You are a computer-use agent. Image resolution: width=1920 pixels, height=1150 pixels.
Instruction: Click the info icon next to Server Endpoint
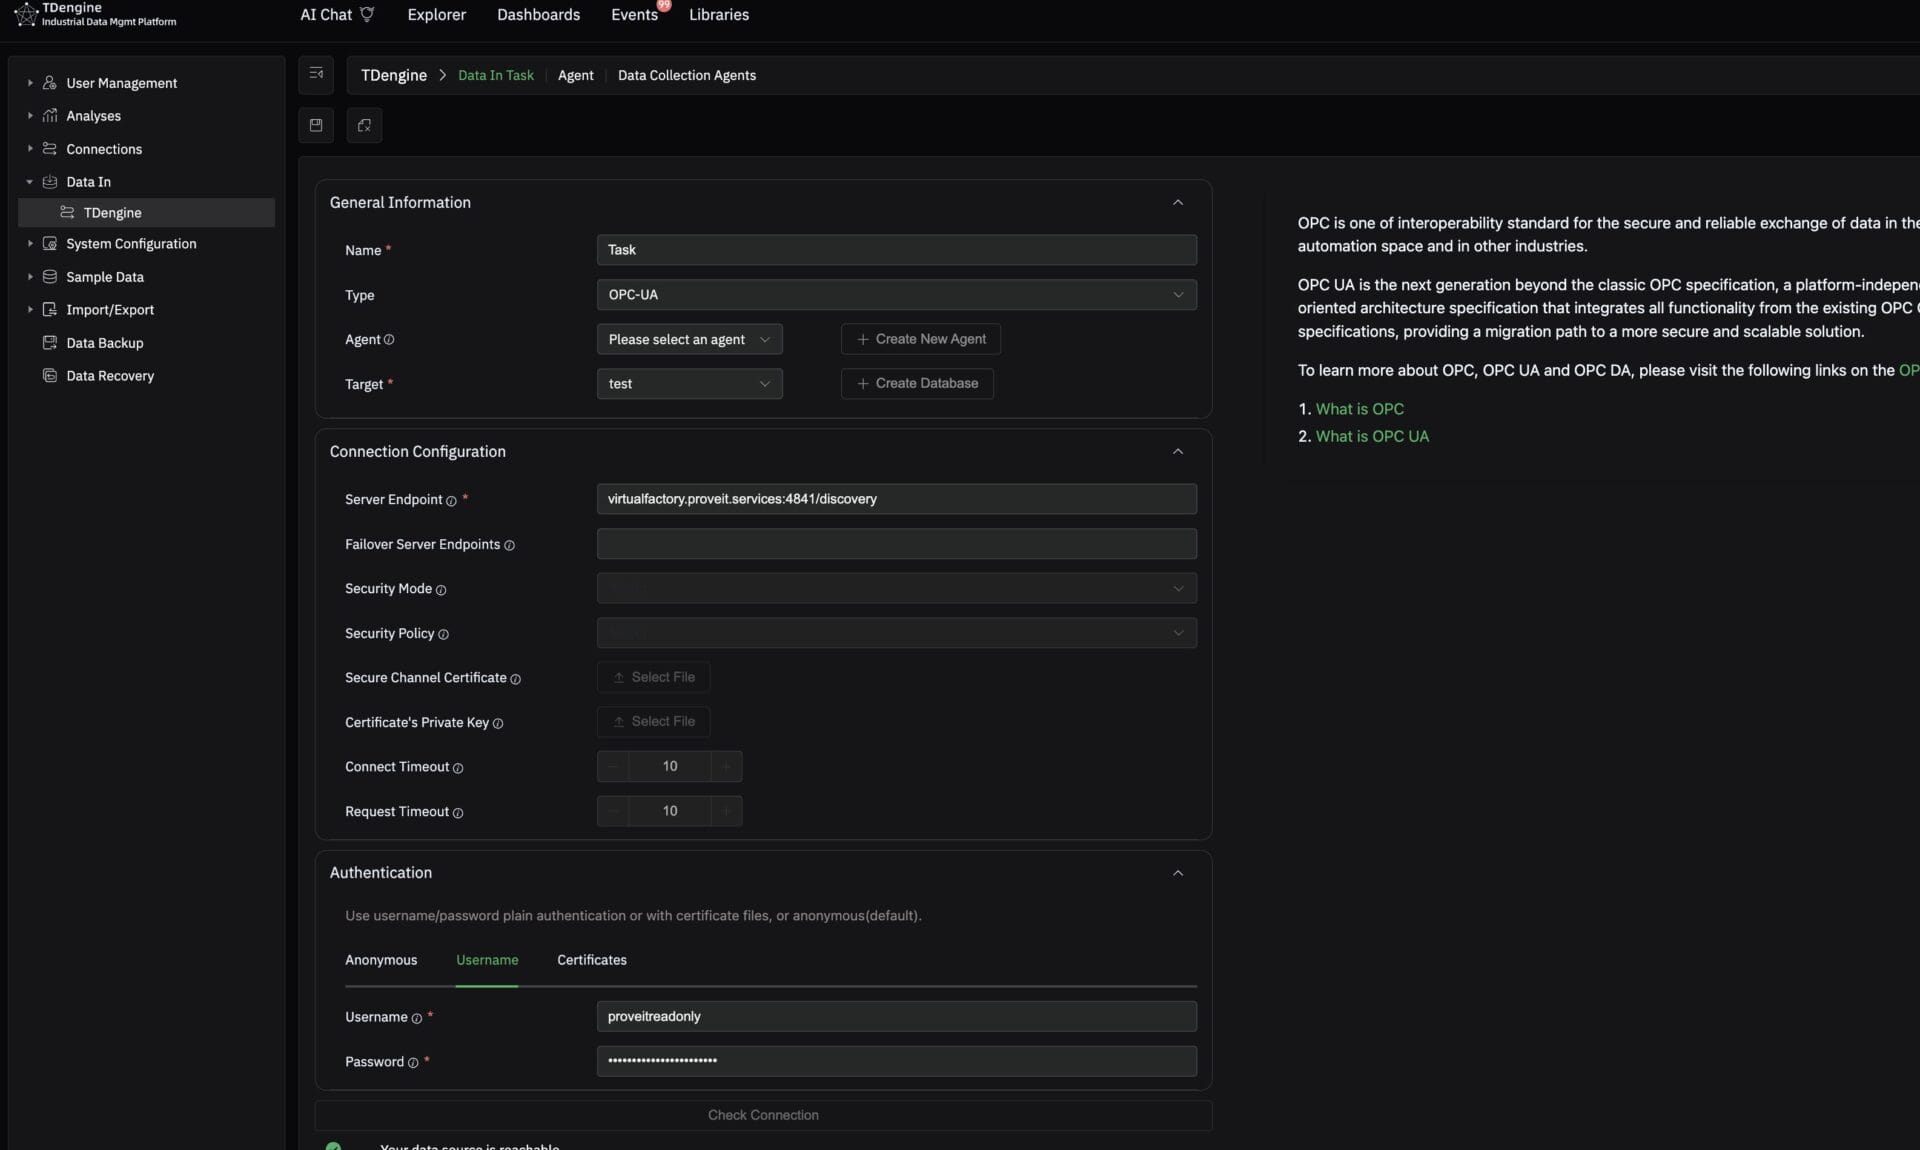(451, 501)
